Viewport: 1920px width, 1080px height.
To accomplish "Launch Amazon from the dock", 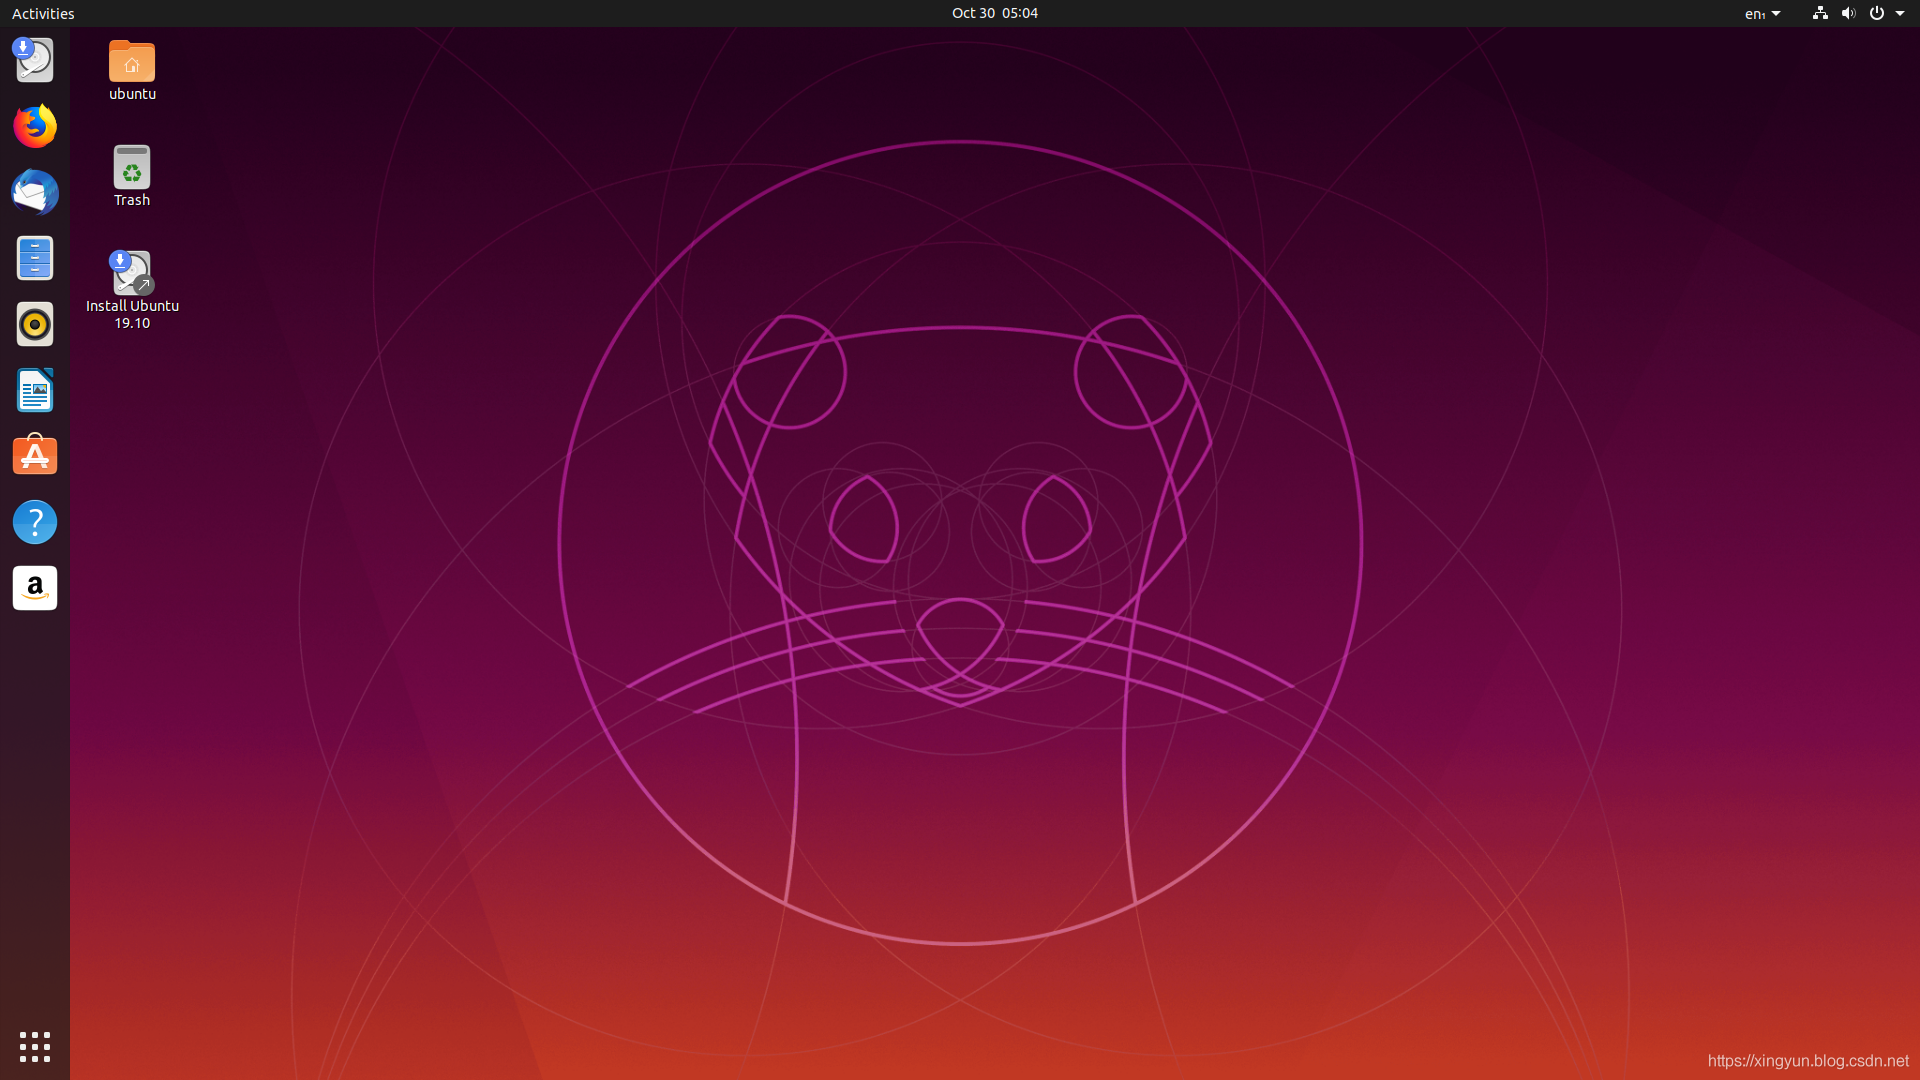I will [35, 588].
